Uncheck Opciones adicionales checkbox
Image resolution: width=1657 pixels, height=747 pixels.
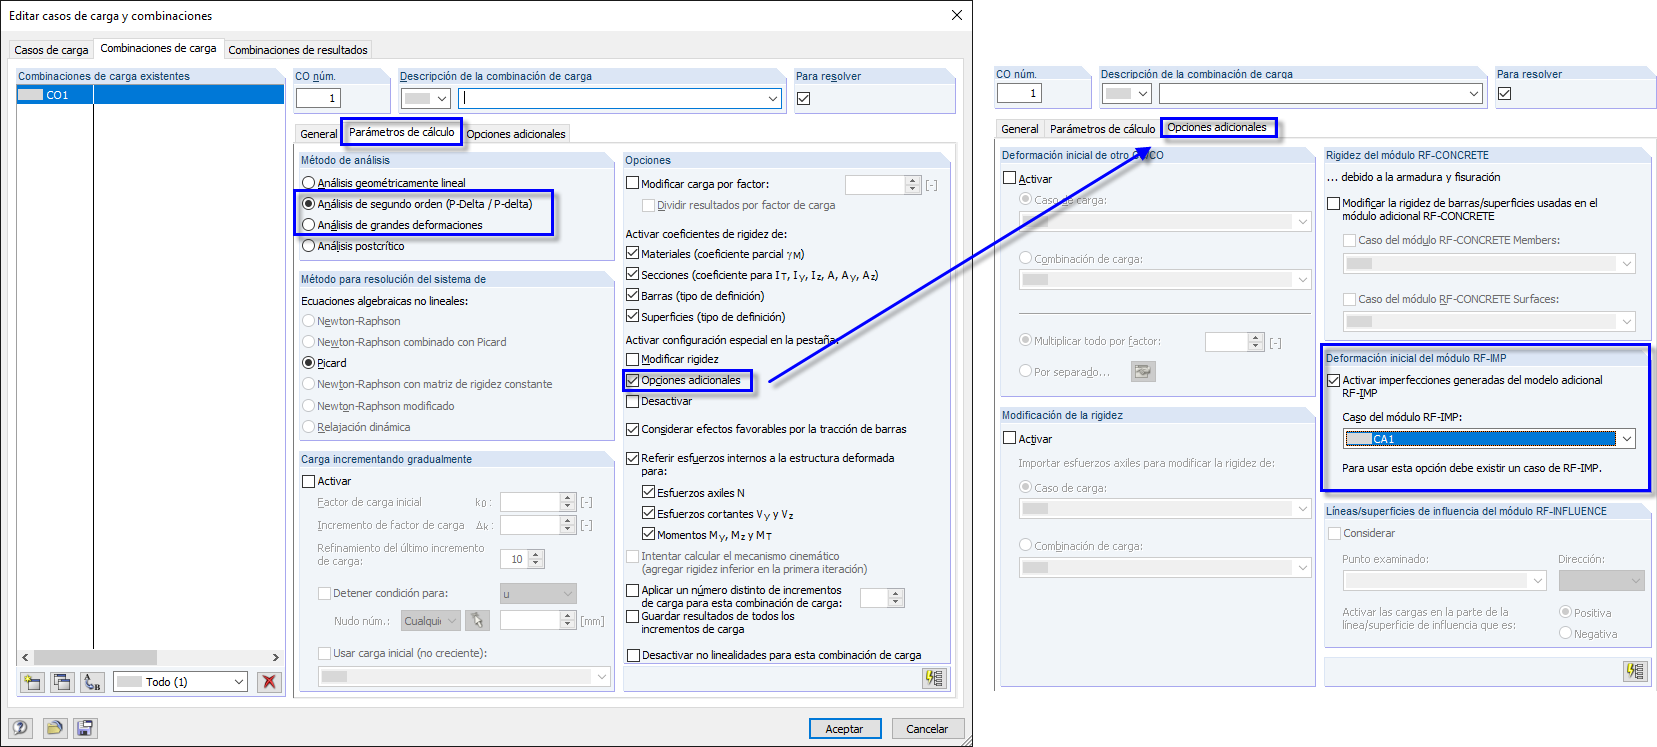632,380
